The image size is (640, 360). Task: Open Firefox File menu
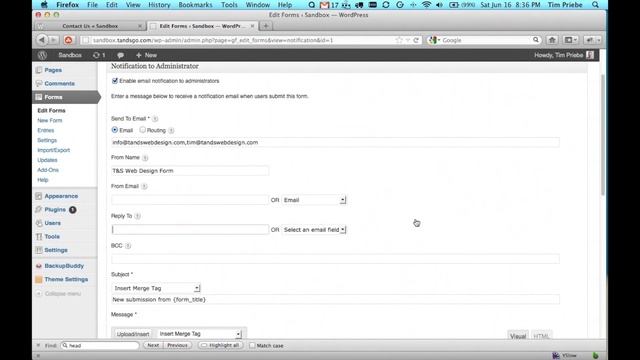(92, 5)
